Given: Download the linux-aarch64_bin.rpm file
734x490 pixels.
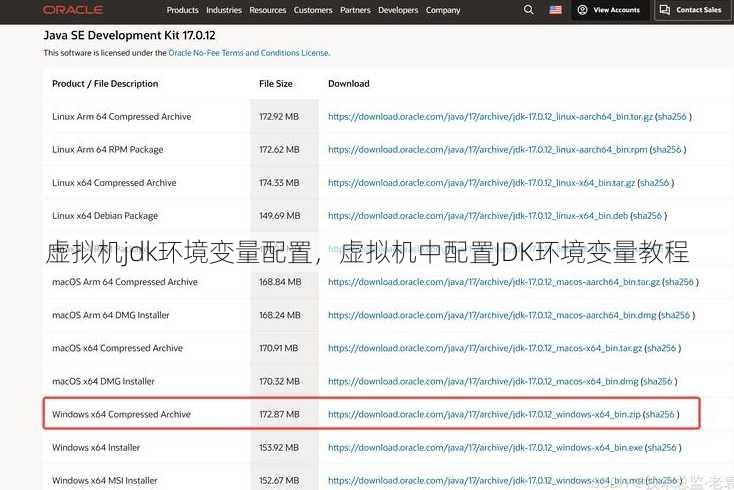Looking at the screenshot, I should pos(487,150).
